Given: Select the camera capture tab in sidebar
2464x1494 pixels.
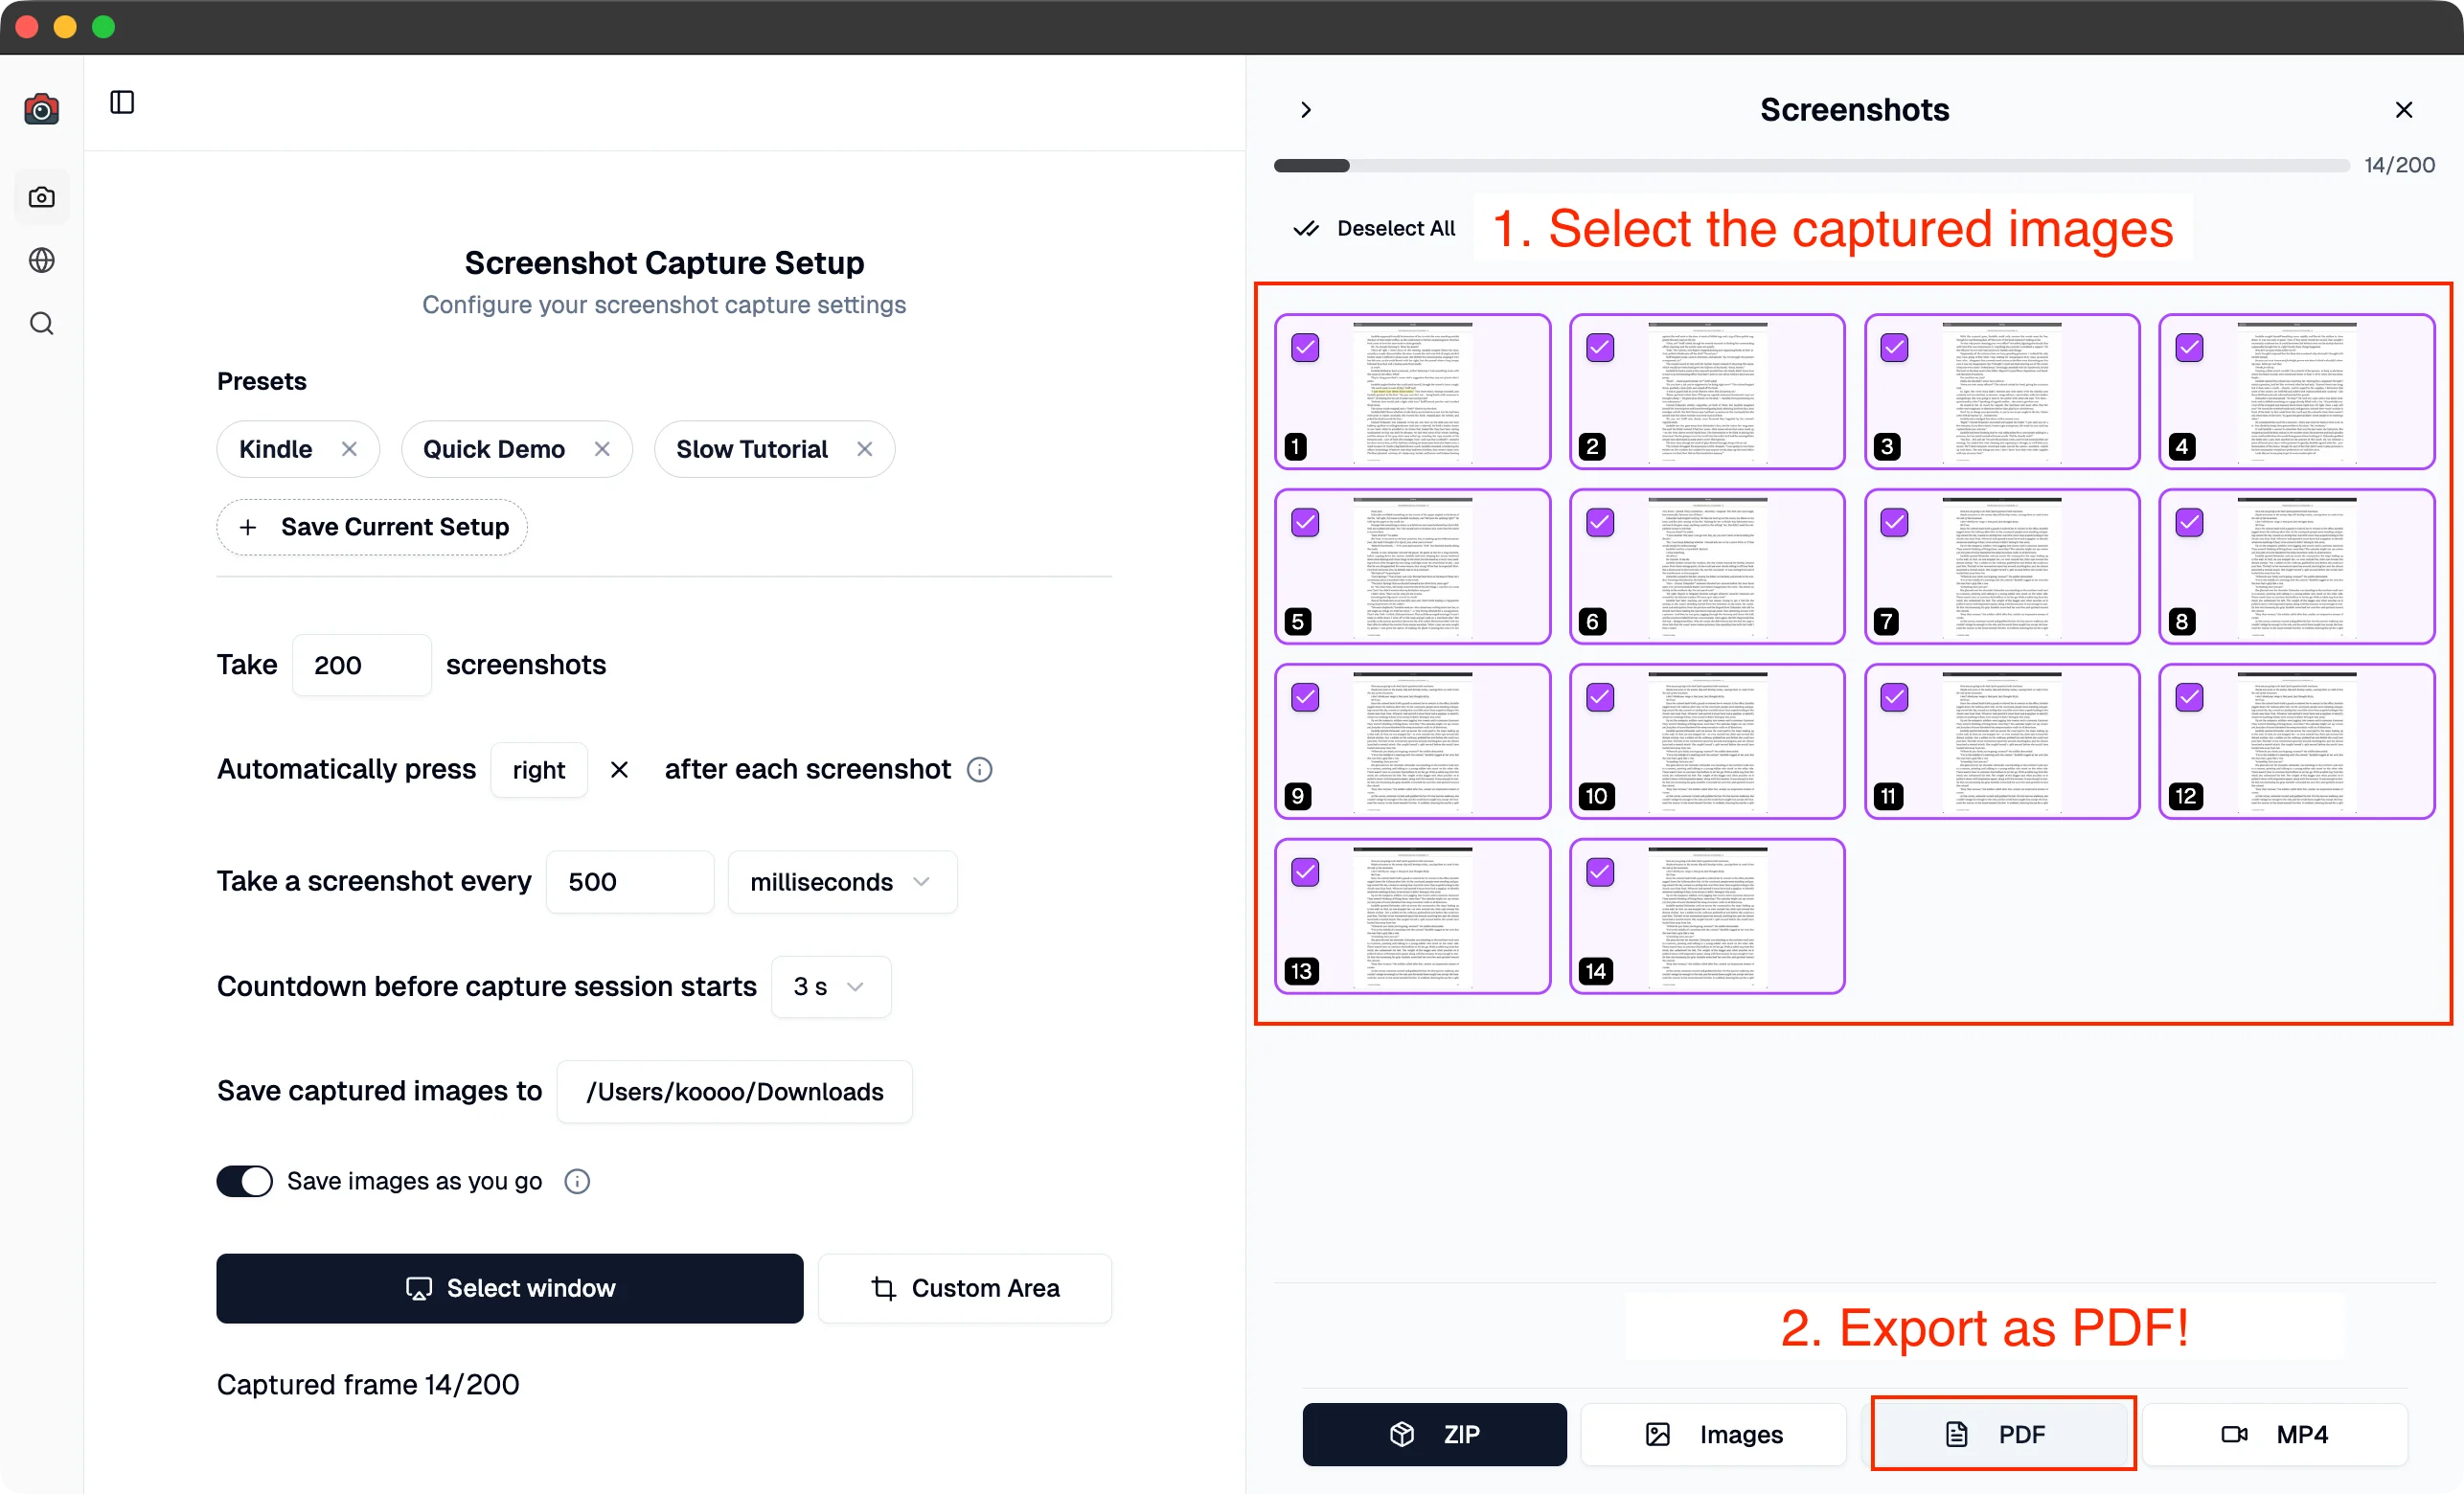Looking at the screenshot, I should tap(41, 196).
